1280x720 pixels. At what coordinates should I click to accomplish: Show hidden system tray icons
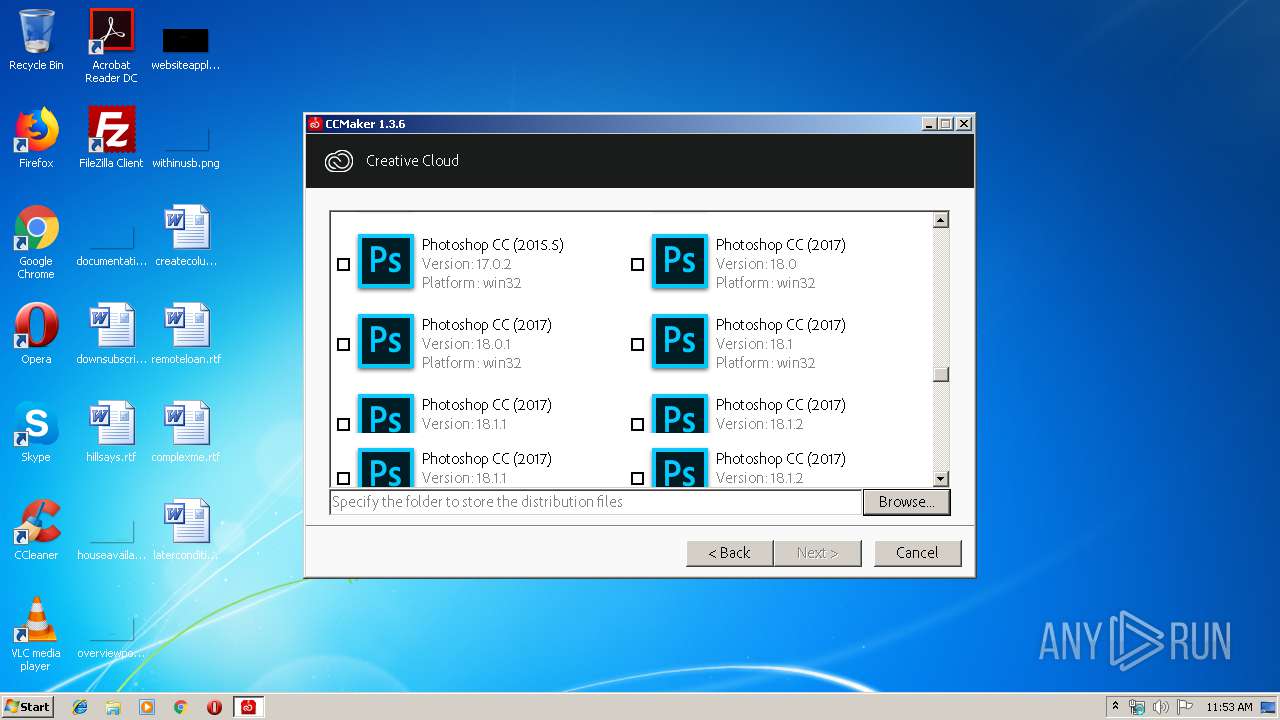1116,706
